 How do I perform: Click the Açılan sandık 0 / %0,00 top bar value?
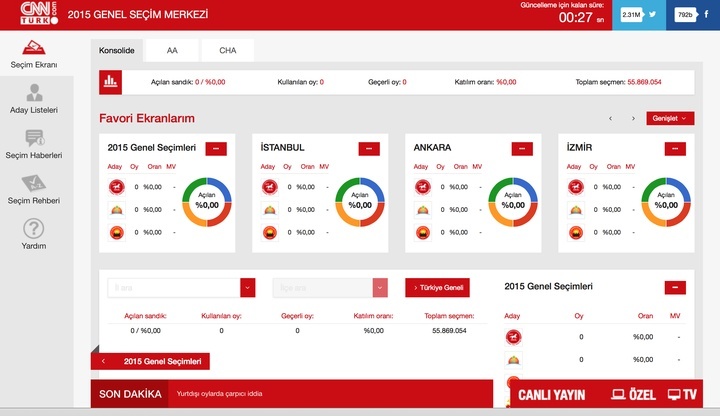click(210, 82)
